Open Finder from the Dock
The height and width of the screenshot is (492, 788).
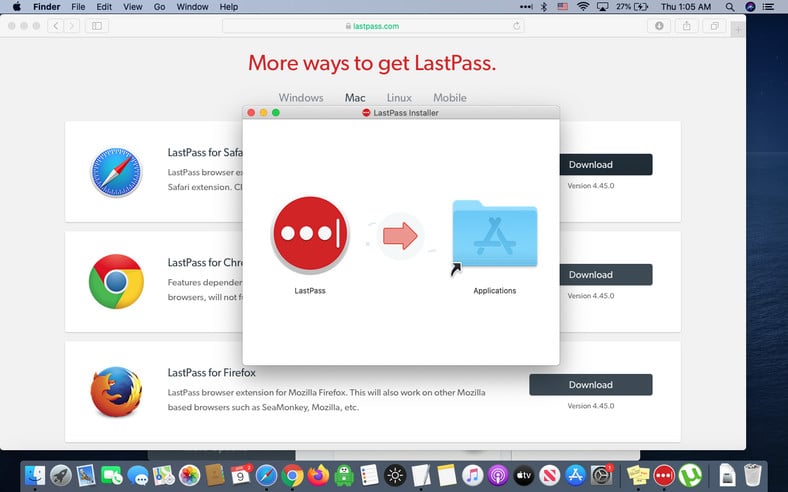[35, 475]
